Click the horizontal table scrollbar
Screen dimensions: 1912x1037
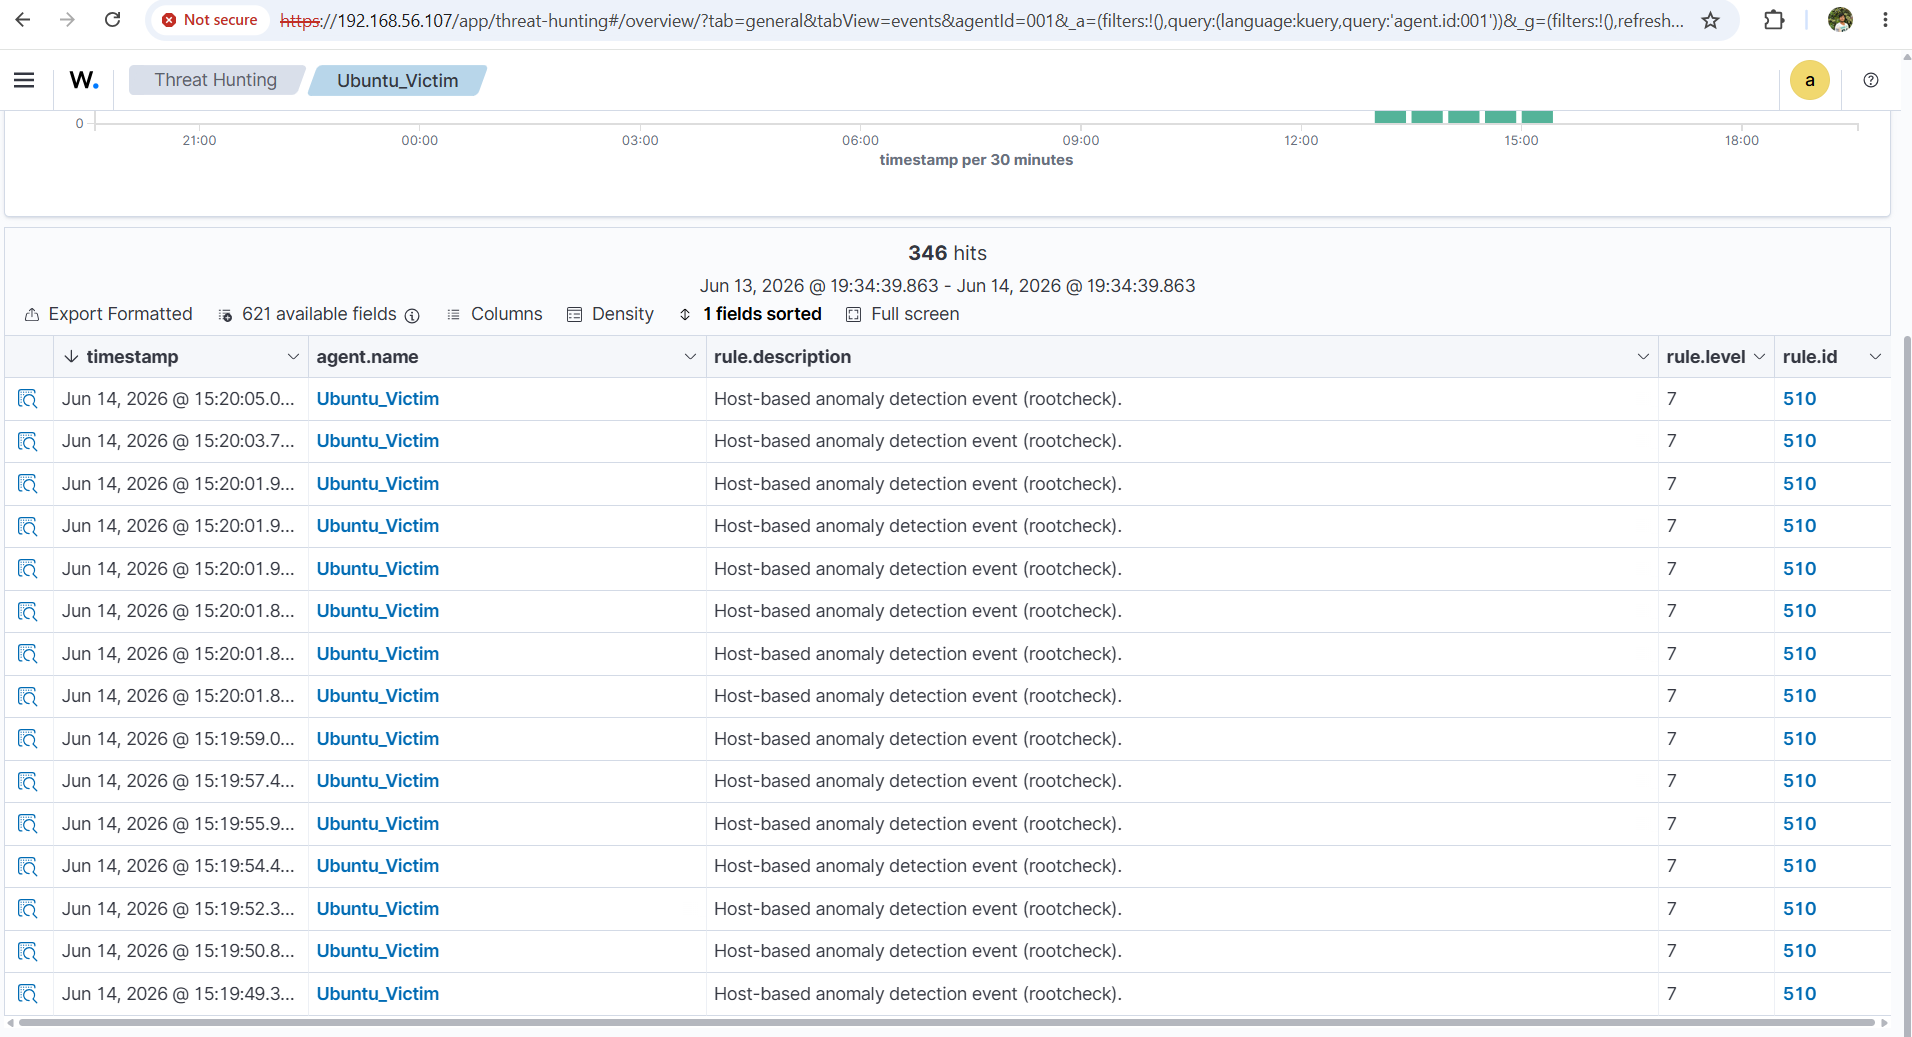click(946, 1022)
